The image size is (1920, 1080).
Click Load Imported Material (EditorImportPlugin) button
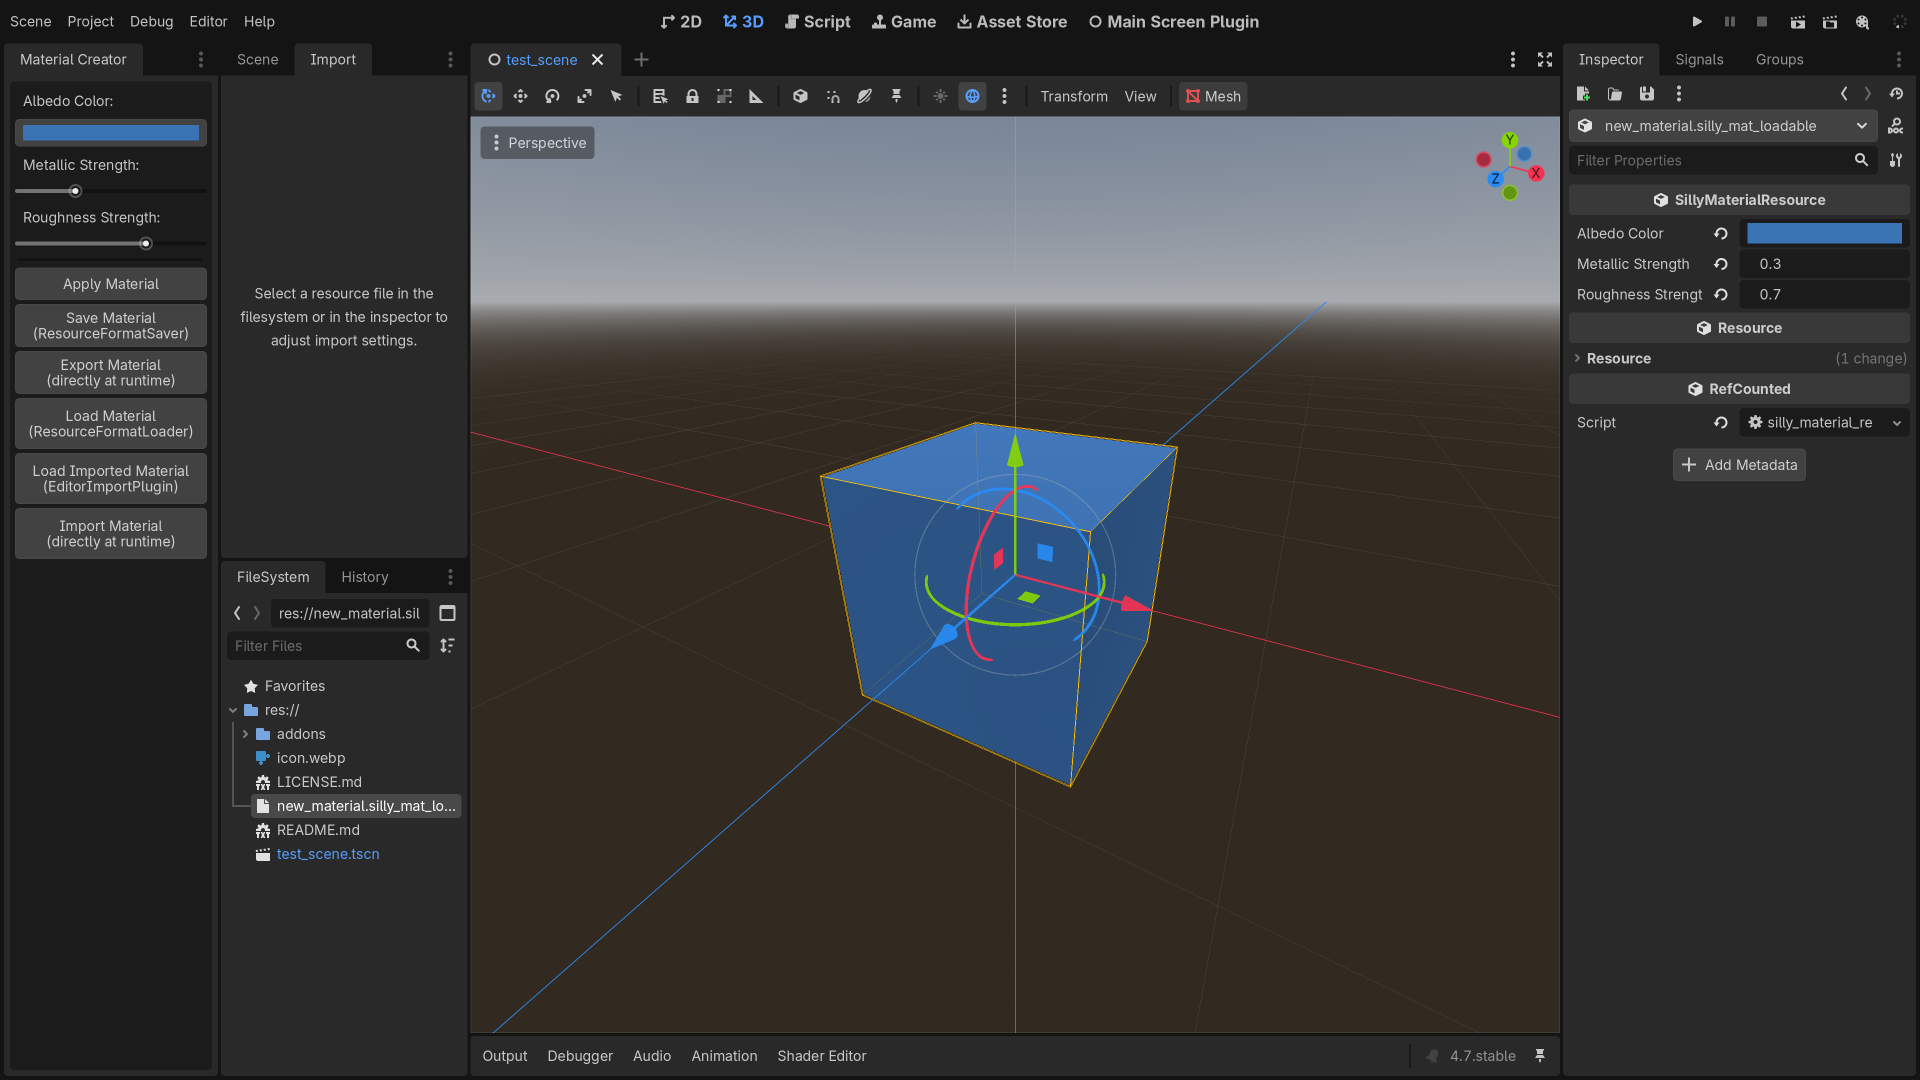(111, 479)
